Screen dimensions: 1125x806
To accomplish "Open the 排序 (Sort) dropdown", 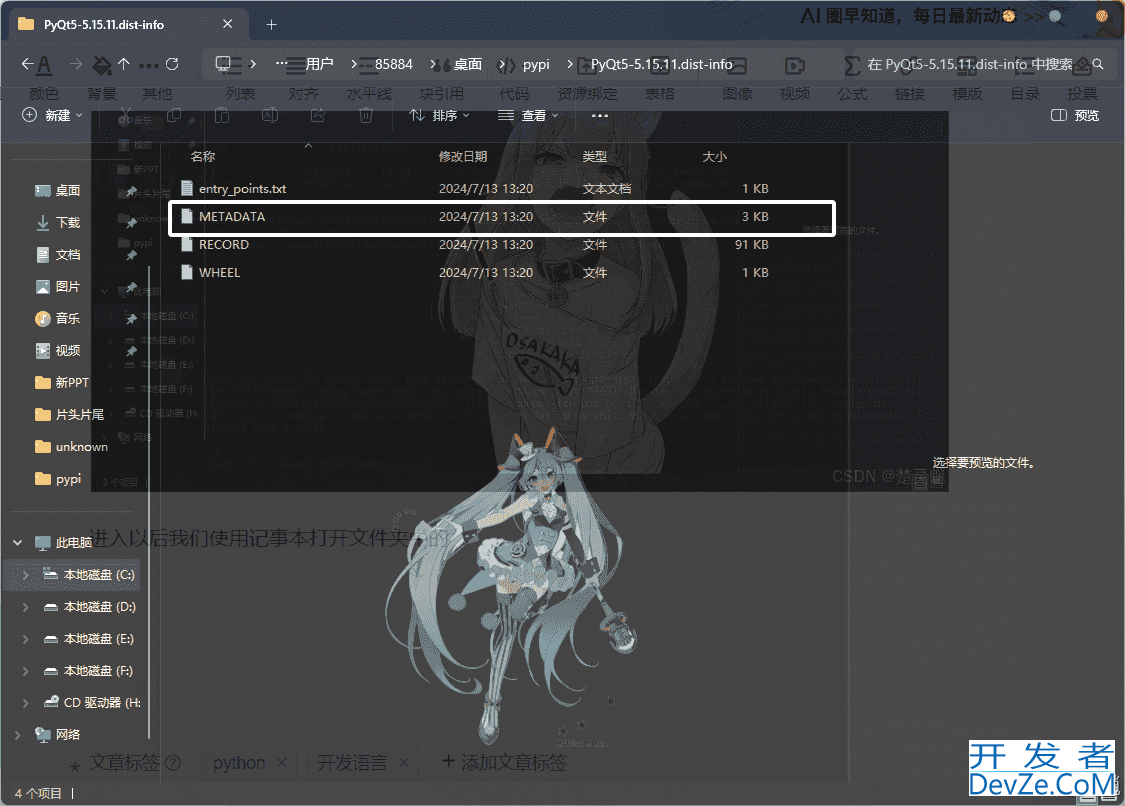I will point(439,115).
